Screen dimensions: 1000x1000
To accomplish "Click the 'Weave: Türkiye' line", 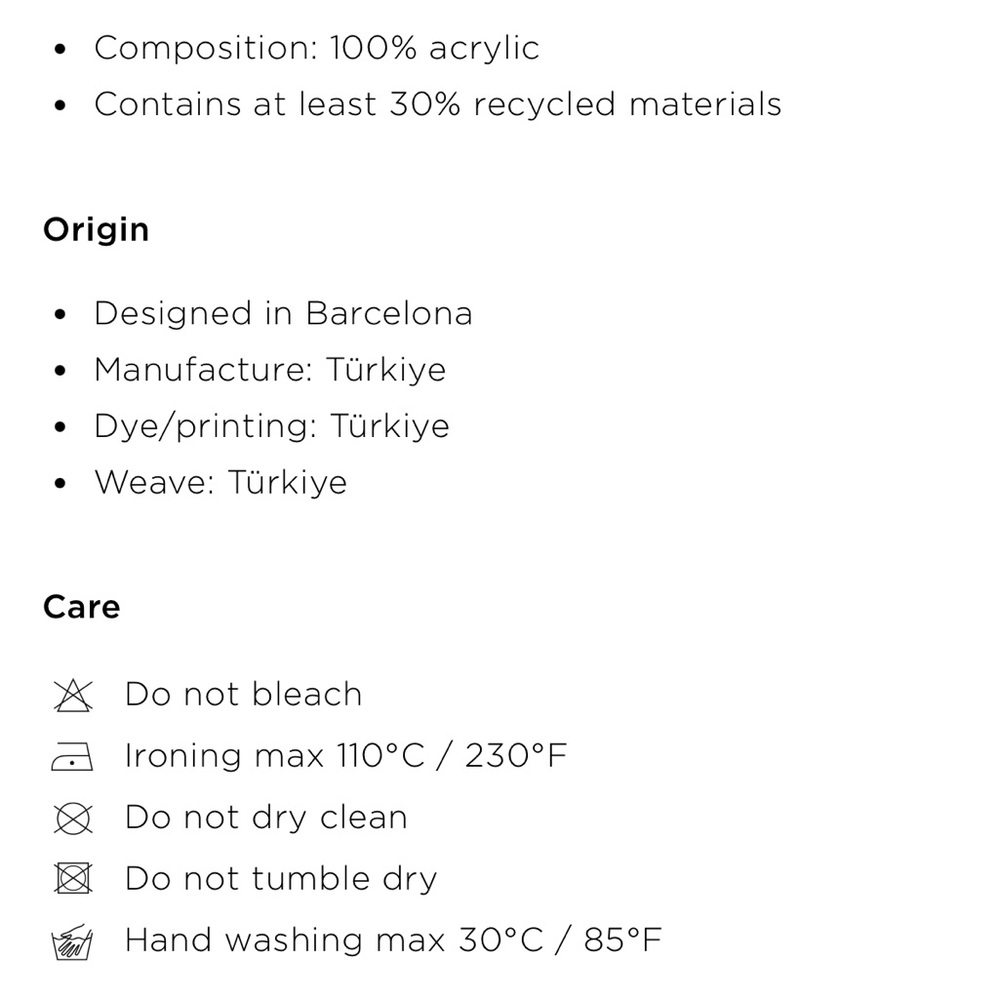I will [x=220, y=482].
